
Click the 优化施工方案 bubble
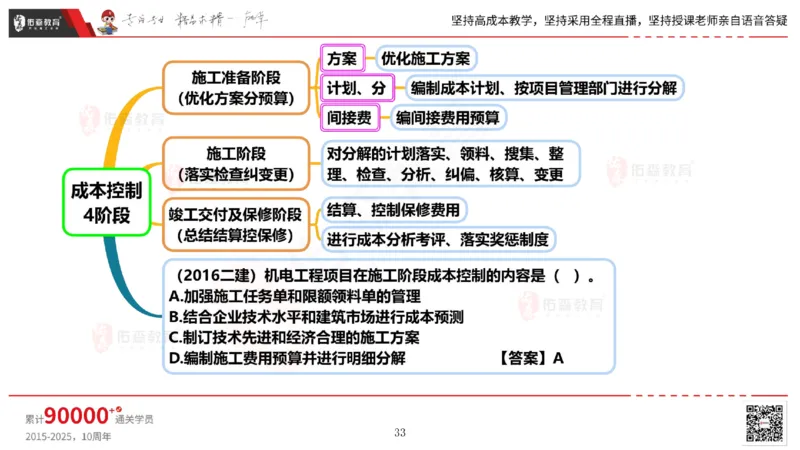(x=426, y=59)
